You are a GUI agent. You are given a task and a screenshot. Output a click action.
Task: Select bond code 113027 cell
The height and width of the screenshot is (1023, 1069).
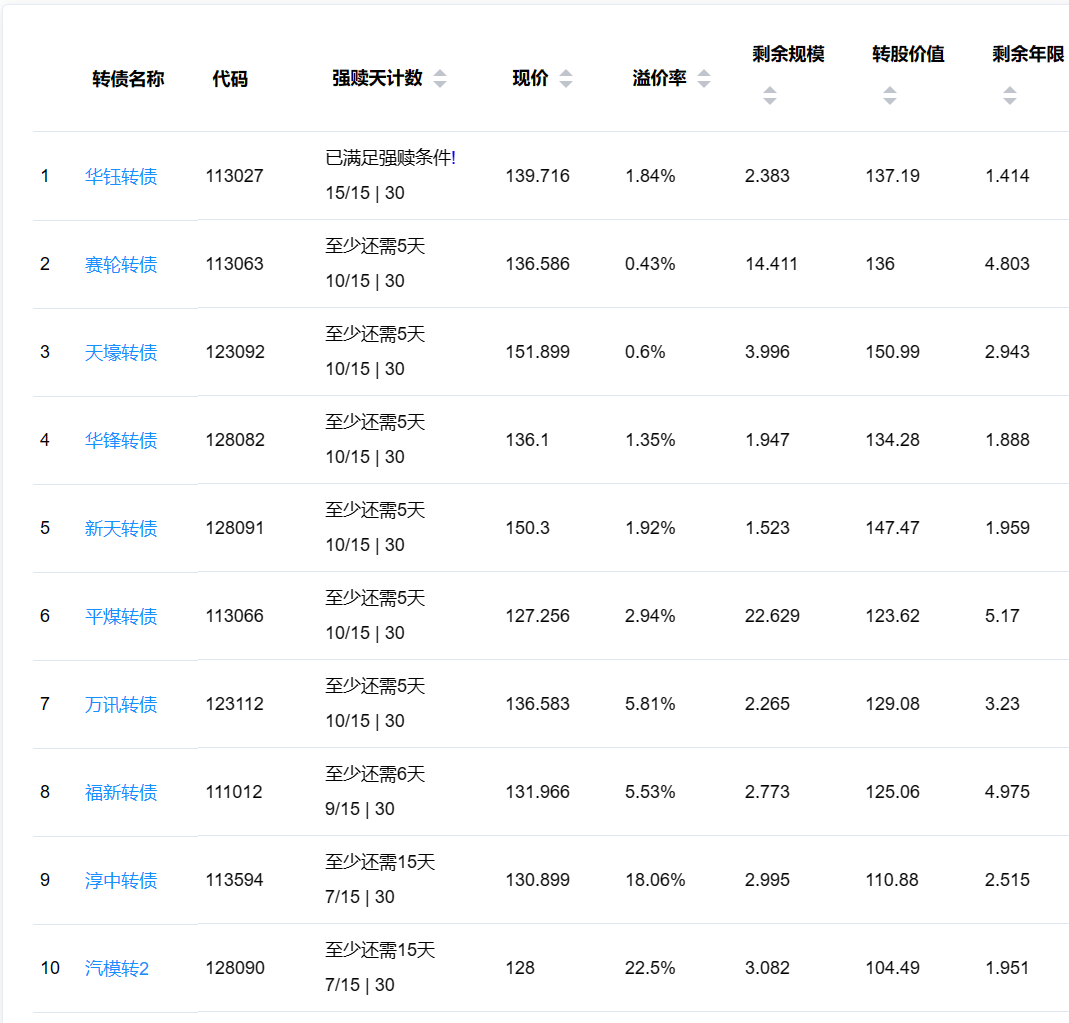pyautogui.click(x=235, y=176)
